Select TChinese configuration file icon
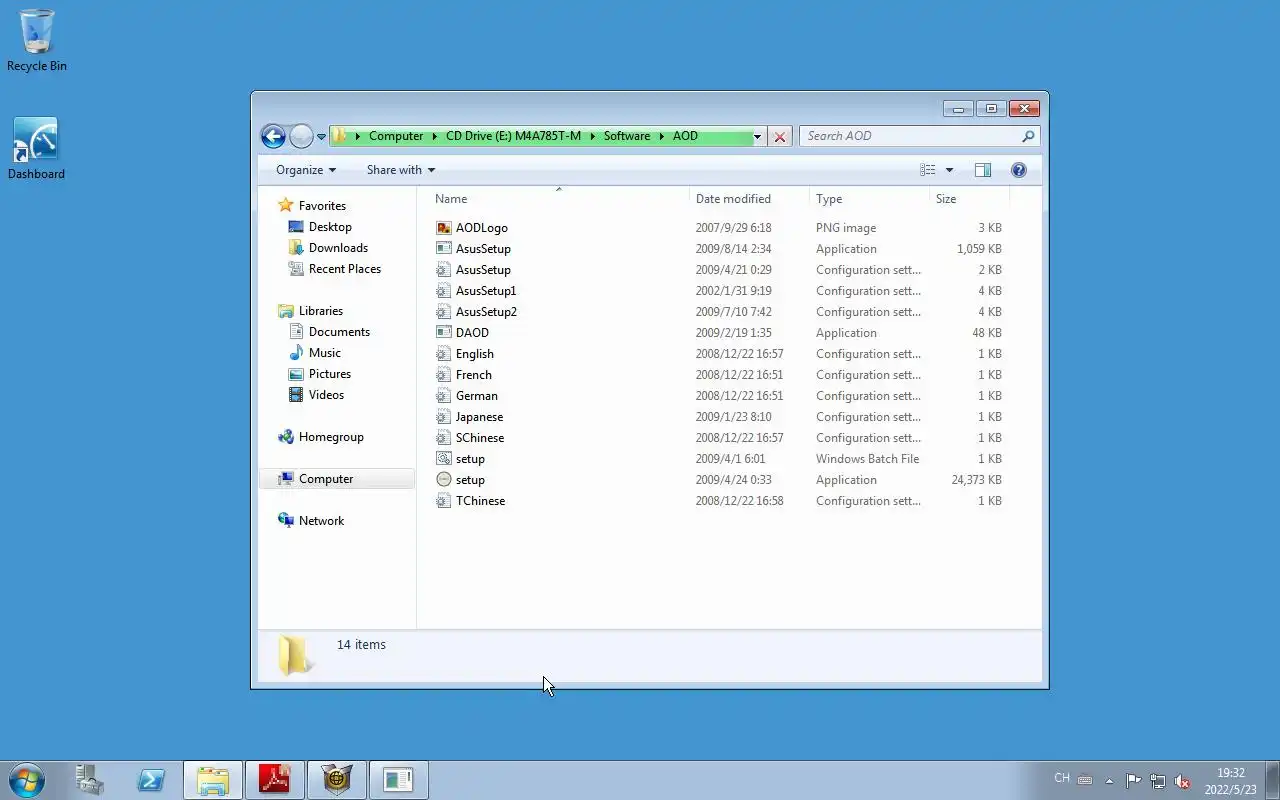 444,501
